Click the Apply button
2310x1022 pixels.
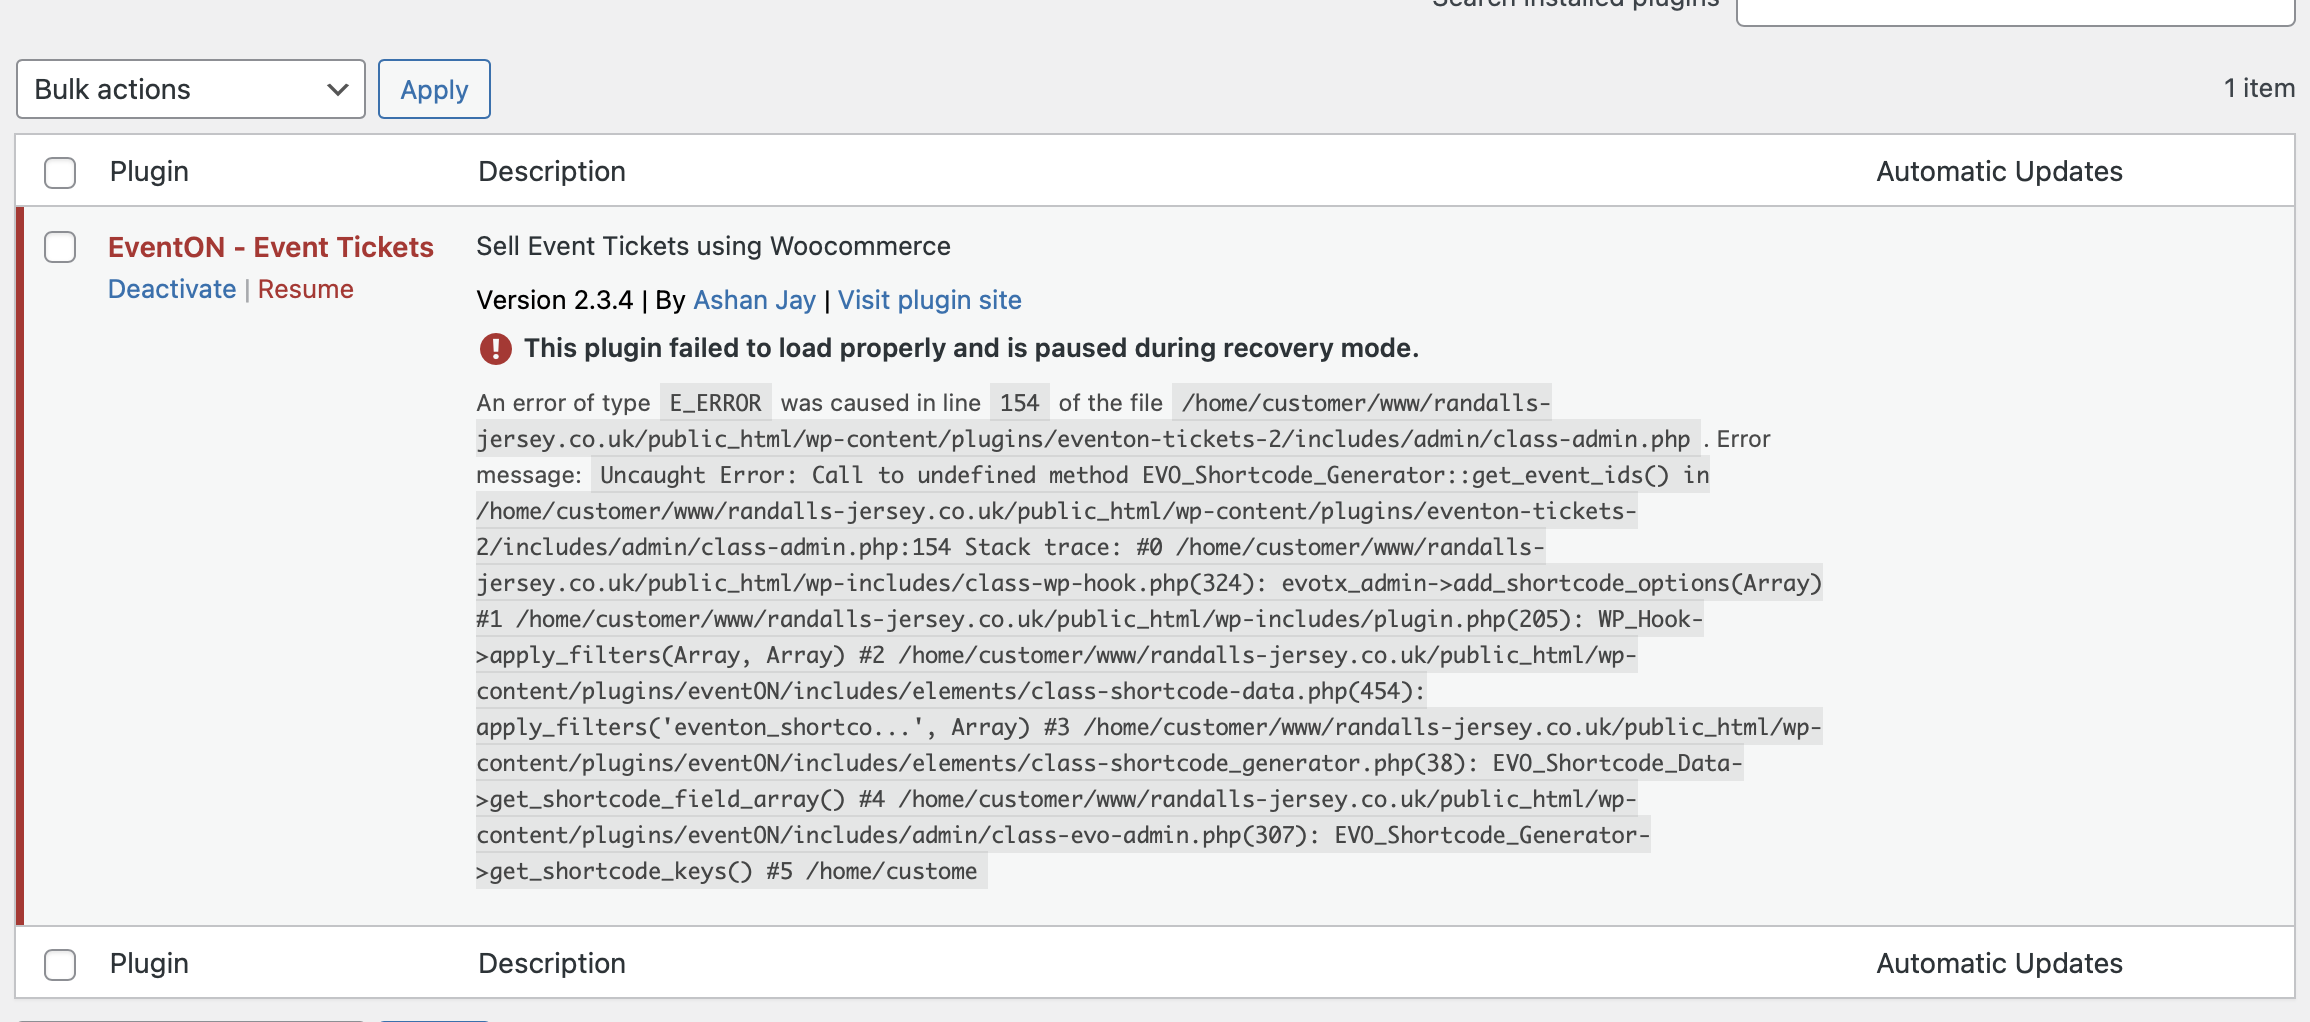(x=434, y=89)
